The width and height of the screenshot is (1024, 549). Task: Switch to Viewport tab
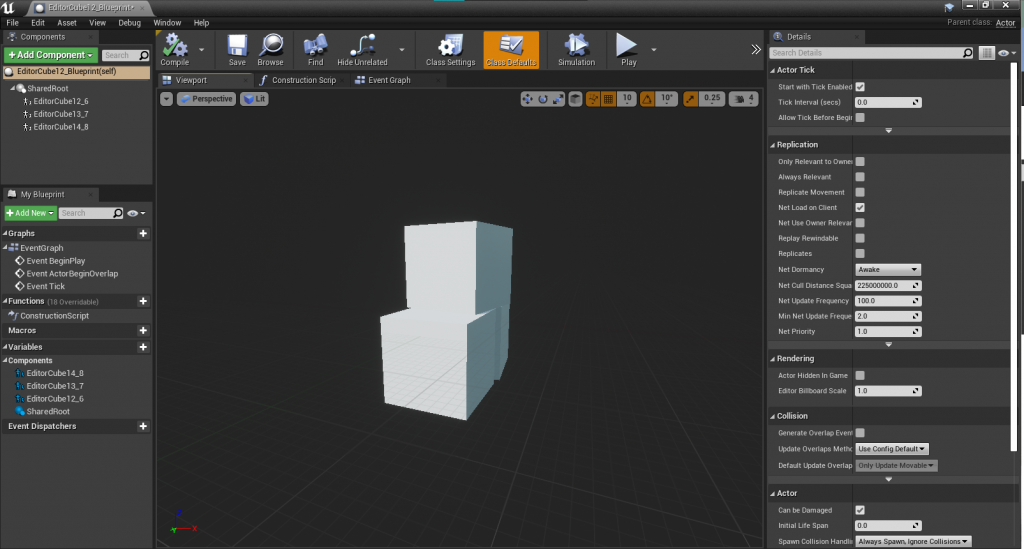tap(191, 80)
